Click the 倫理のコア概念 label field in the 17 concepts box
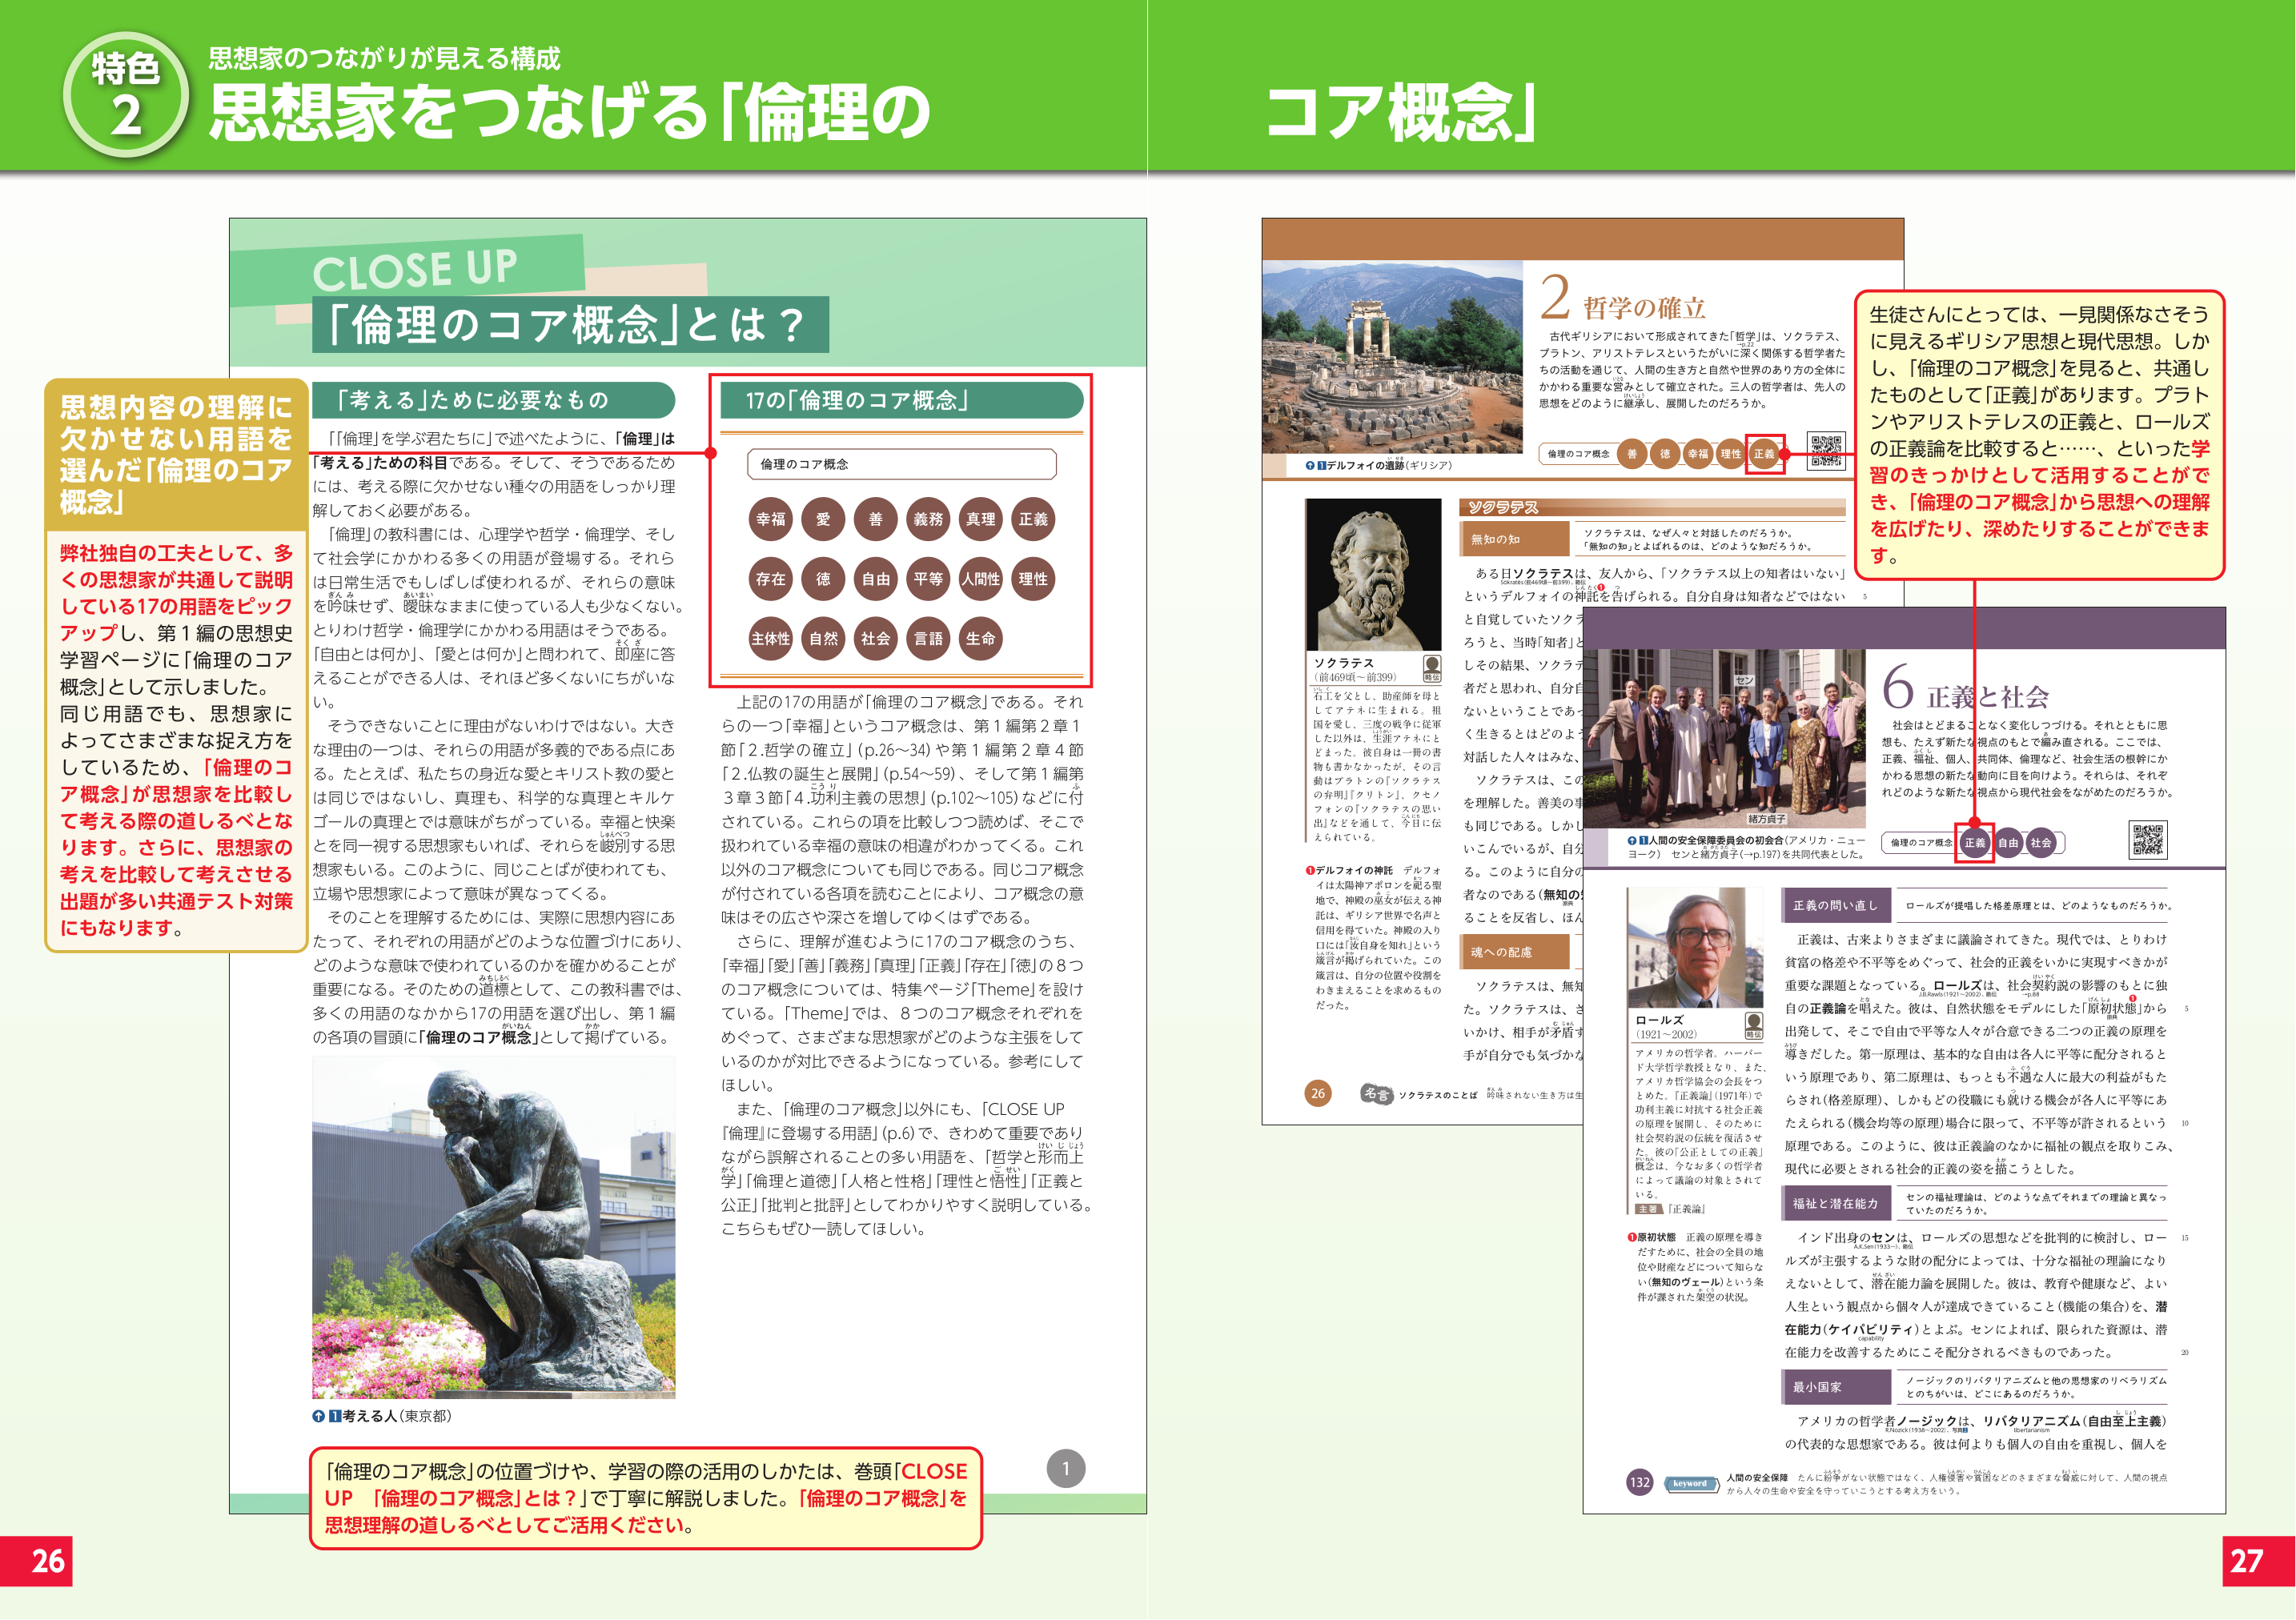Image resolution: width=2296 pixels, height=1620 pixels. (x=902, y=464)
